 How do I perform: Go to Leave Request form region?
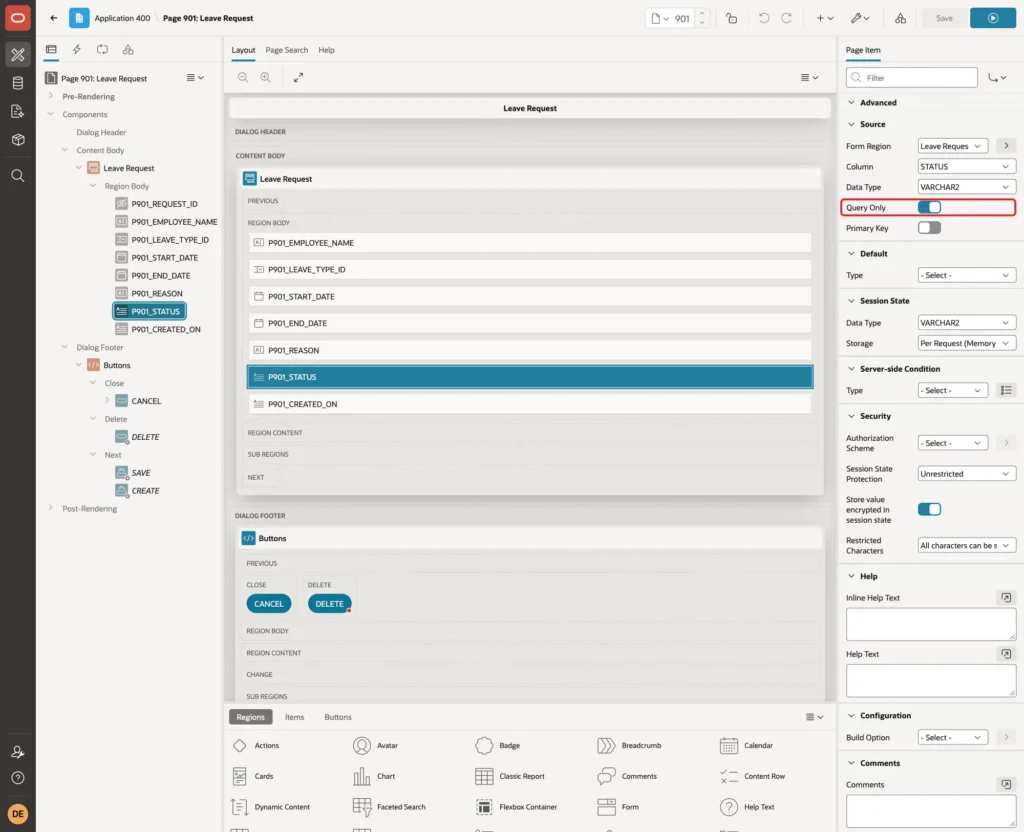point(1006,146)
